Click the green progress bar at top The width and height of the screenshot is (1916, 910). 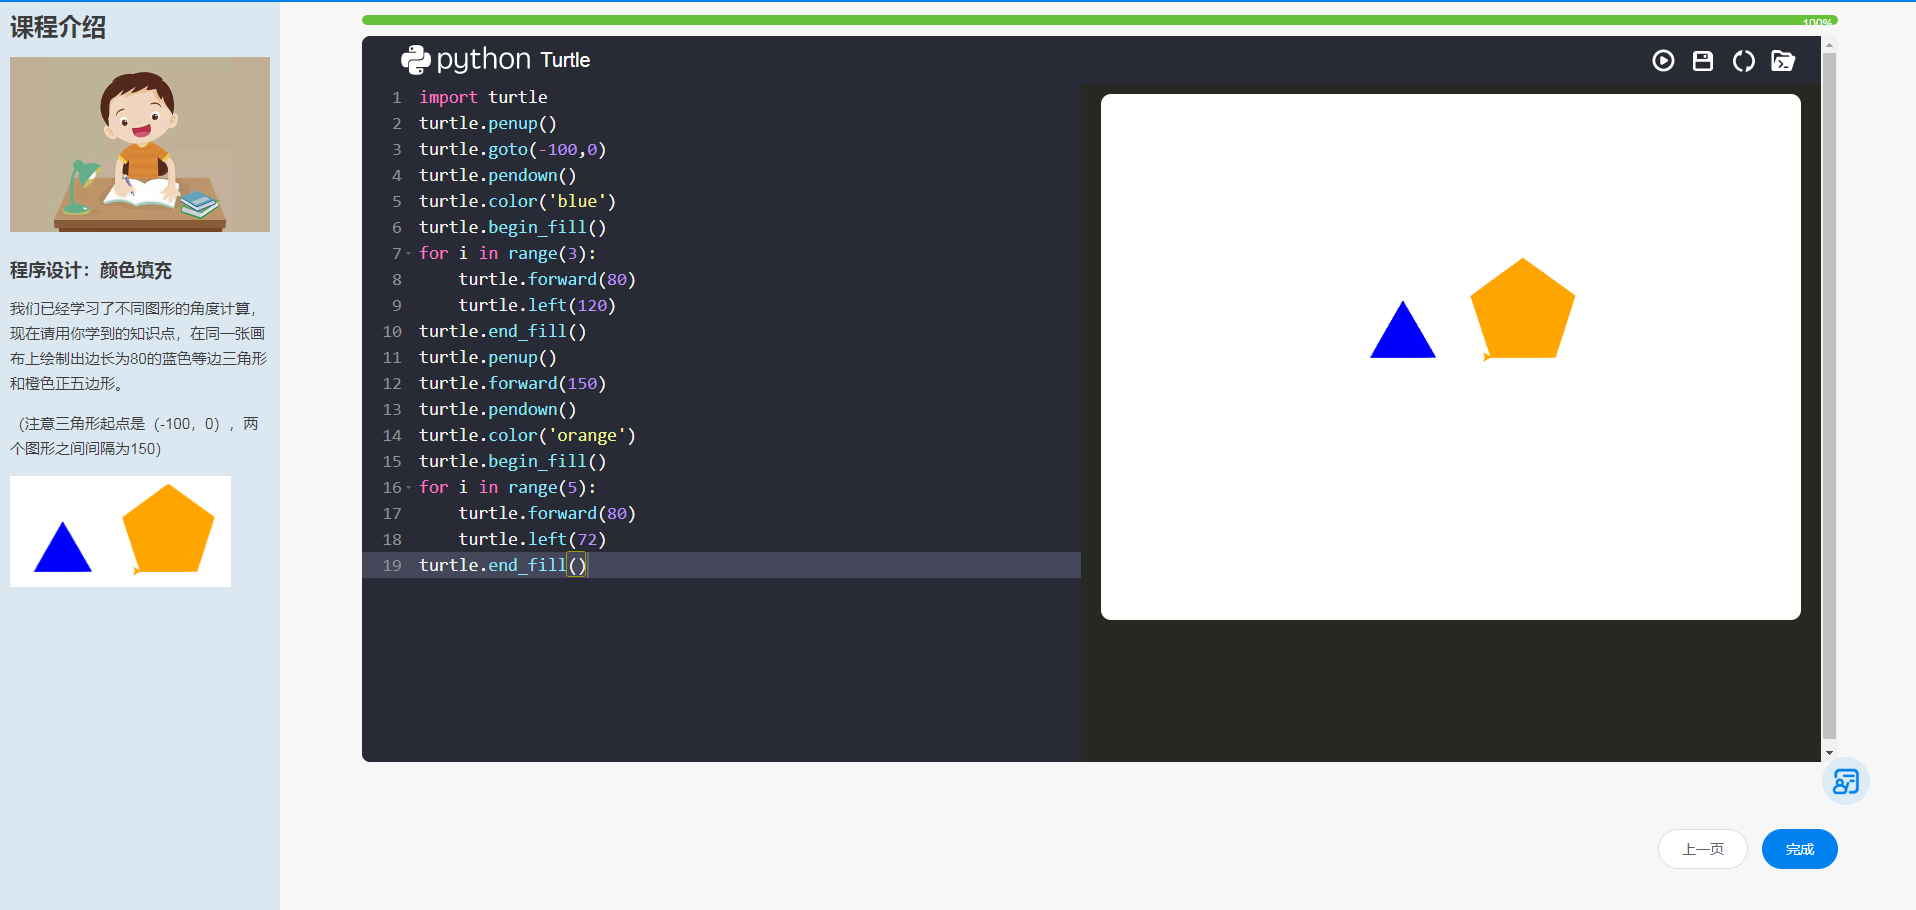pyautogui.click(x=1098, y=20)
